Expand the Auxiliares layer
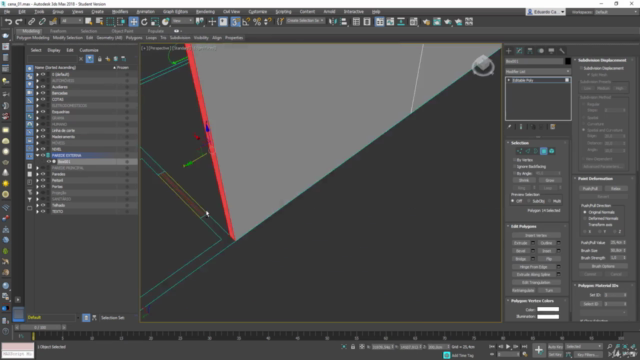This screenshot has width=640, height=360. pos(37,87)
